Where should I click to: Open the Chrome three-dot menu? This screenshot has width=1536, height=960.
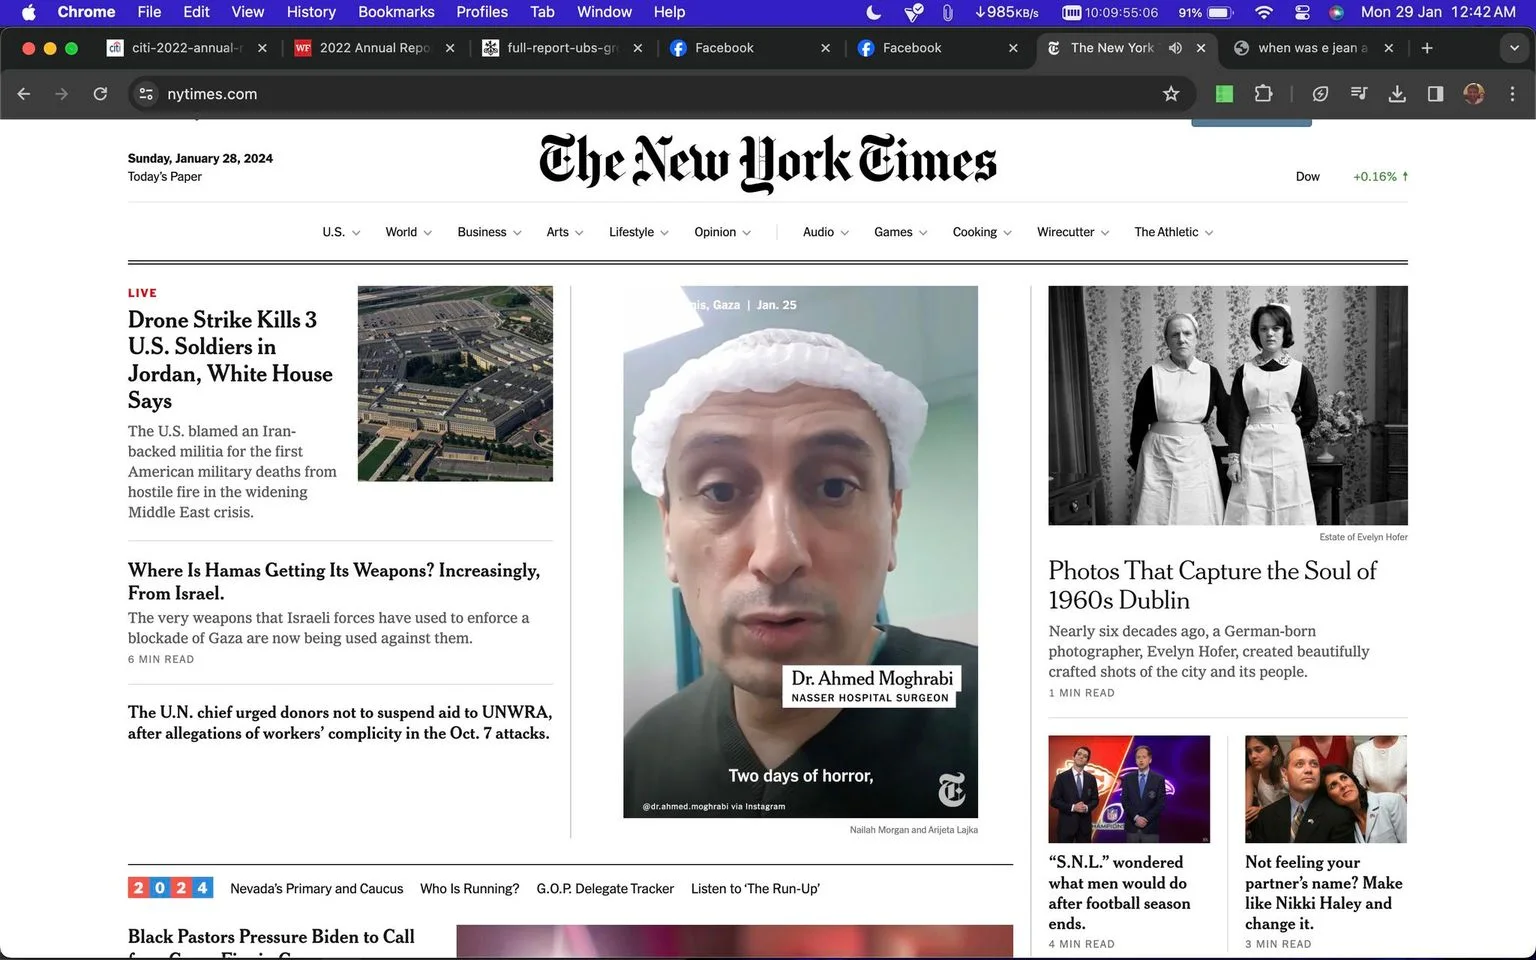pos(1512,94)
